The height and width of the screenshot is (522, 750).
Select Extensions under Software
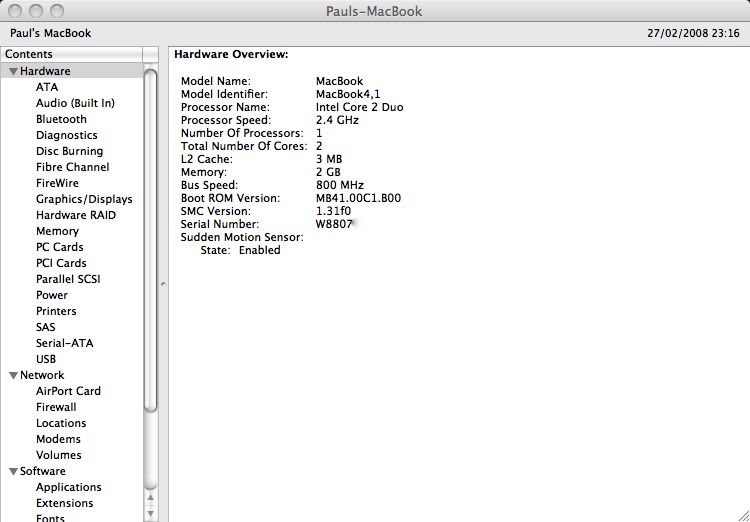[65, 503]
